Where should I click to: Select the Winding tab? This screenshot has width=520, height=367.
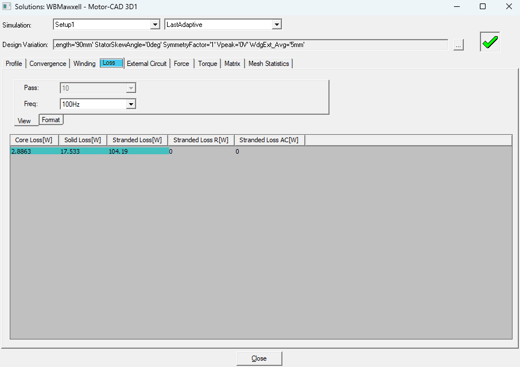click(x=84, y=63)
